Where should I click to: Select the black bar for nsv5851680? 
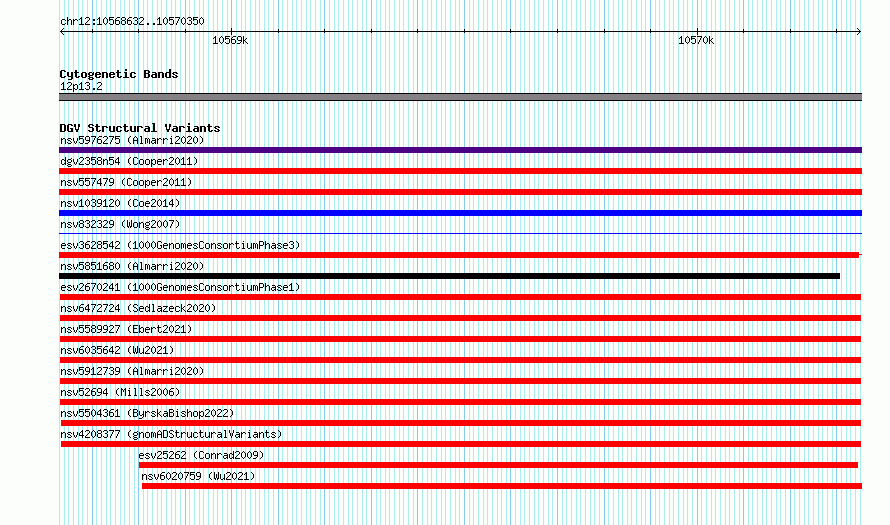(450, 276)
